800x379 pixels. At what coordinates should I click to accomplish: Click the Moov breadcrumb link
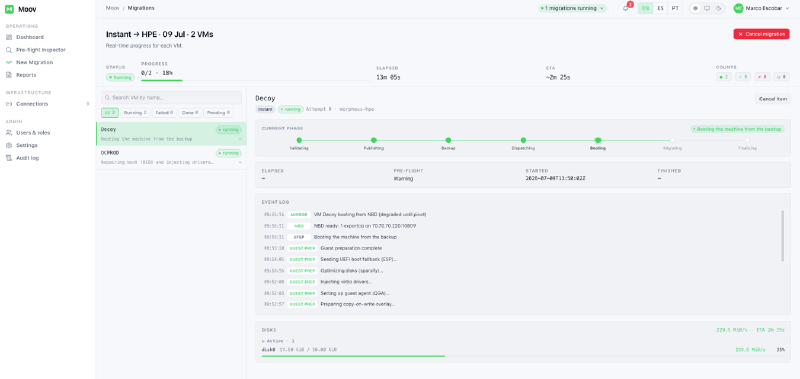[x=112, y=8]
